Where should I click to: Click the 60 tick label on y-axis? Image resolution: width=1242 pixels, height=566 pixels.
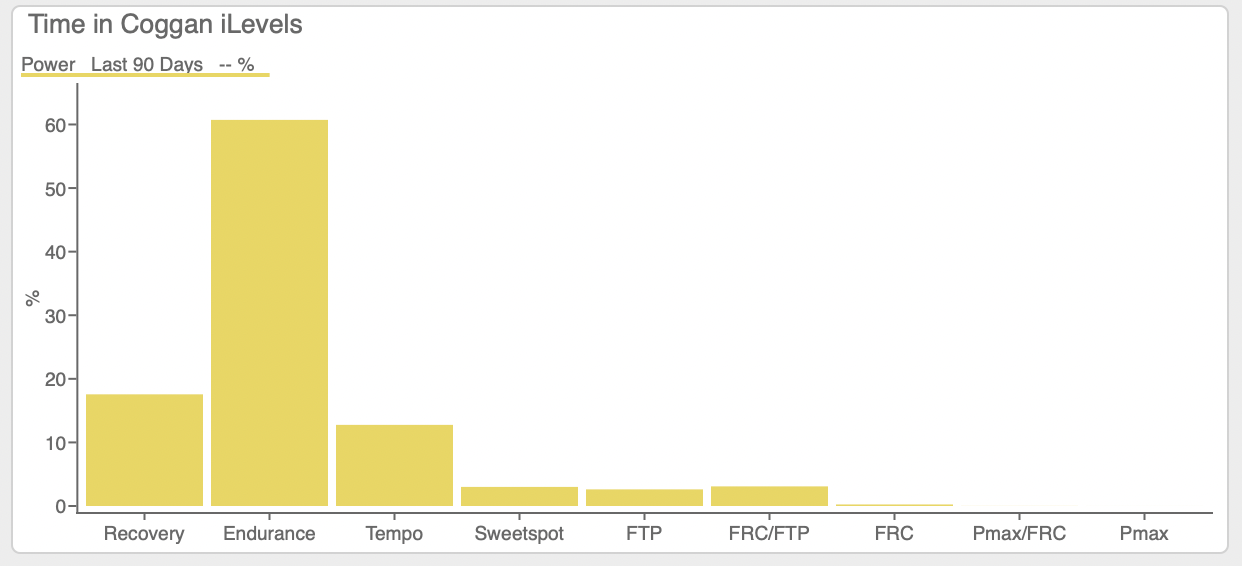[54, 125]
